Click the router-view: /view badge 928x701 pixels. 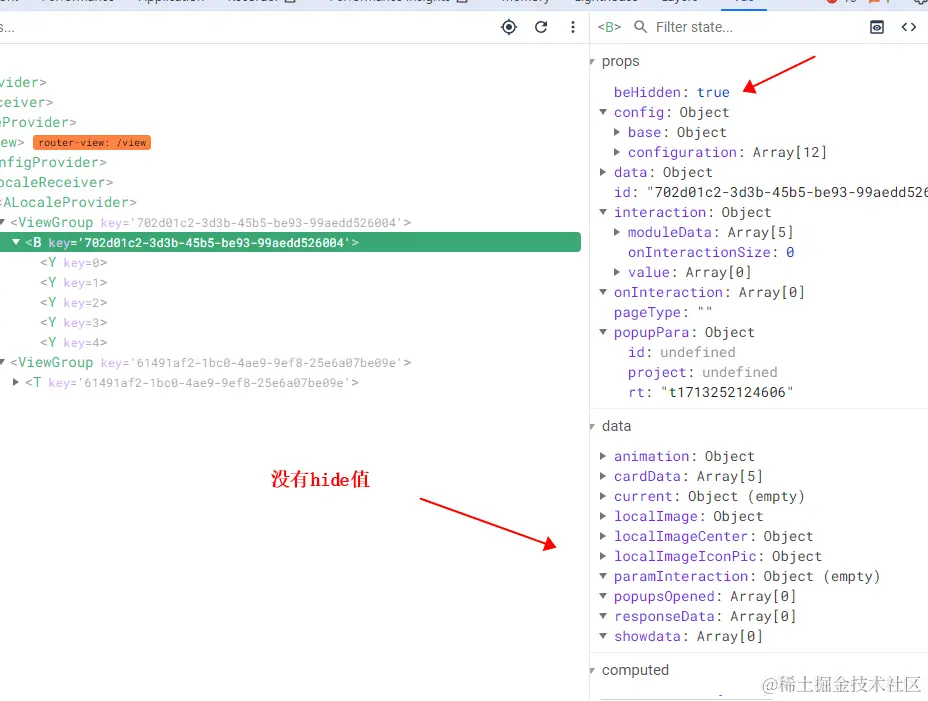(x=92, y=143)
